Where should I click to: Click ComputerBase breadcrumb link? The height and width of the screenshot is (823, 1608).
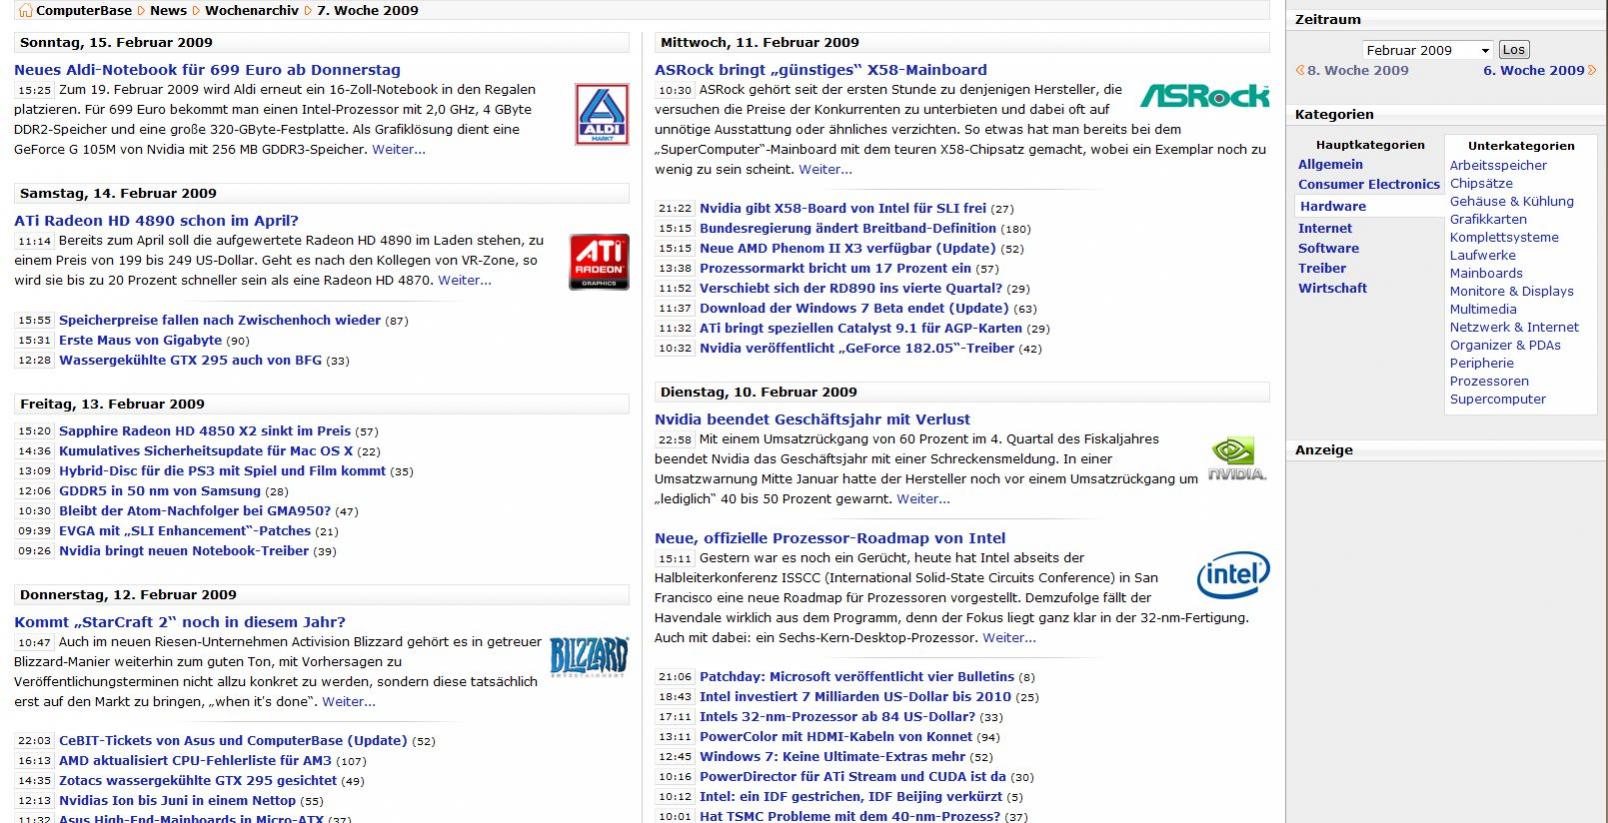click(84, 10)
